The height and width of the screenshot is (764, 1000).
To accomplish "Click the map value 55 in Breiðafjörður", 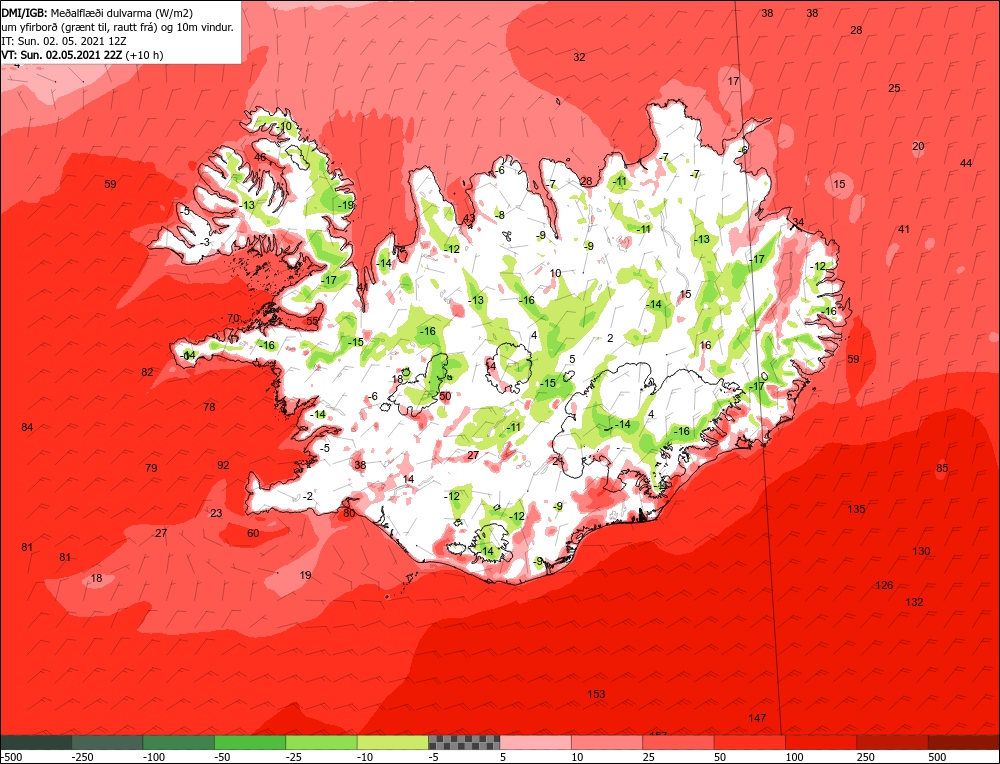I will tap(312, 321).
